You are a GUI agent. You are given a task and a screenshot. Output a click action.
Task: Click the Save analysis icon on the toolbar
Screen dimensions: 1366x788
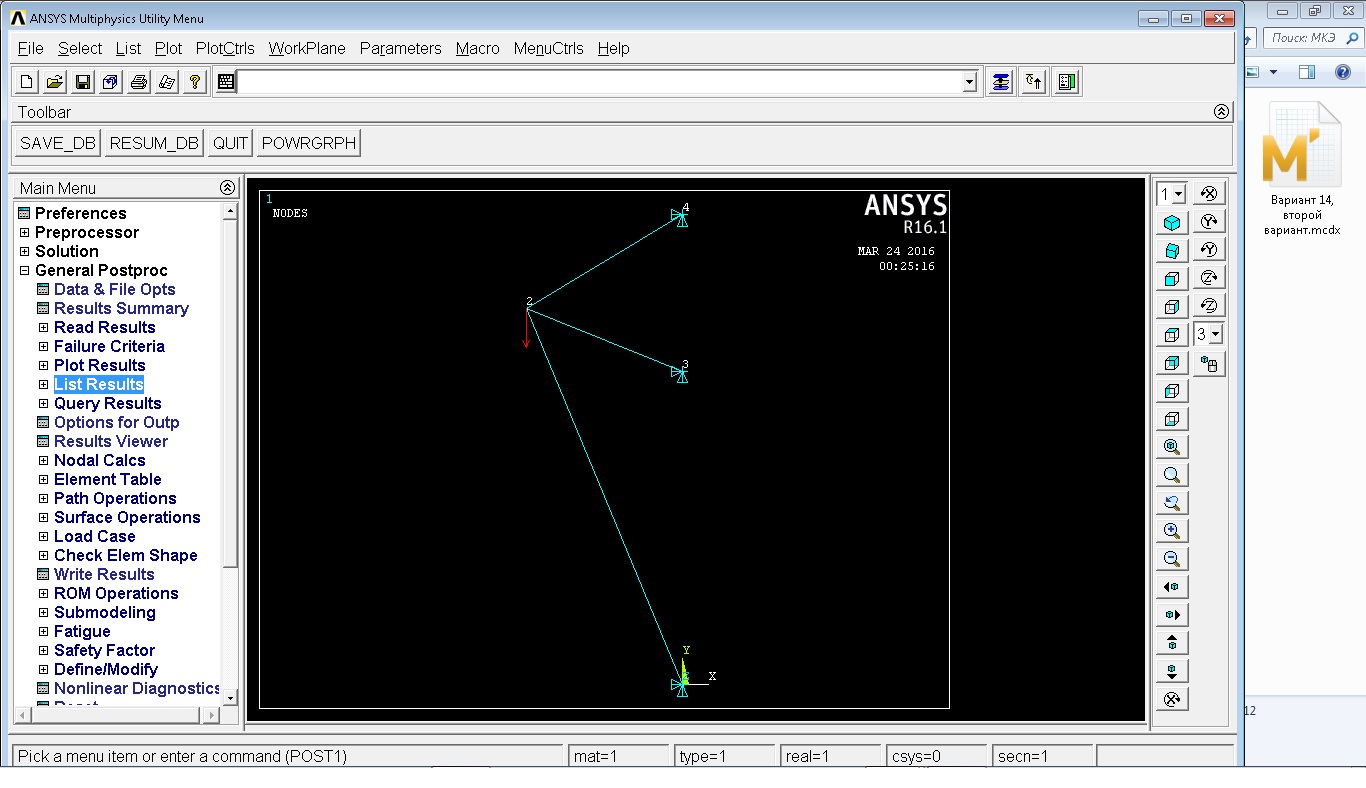83,81
